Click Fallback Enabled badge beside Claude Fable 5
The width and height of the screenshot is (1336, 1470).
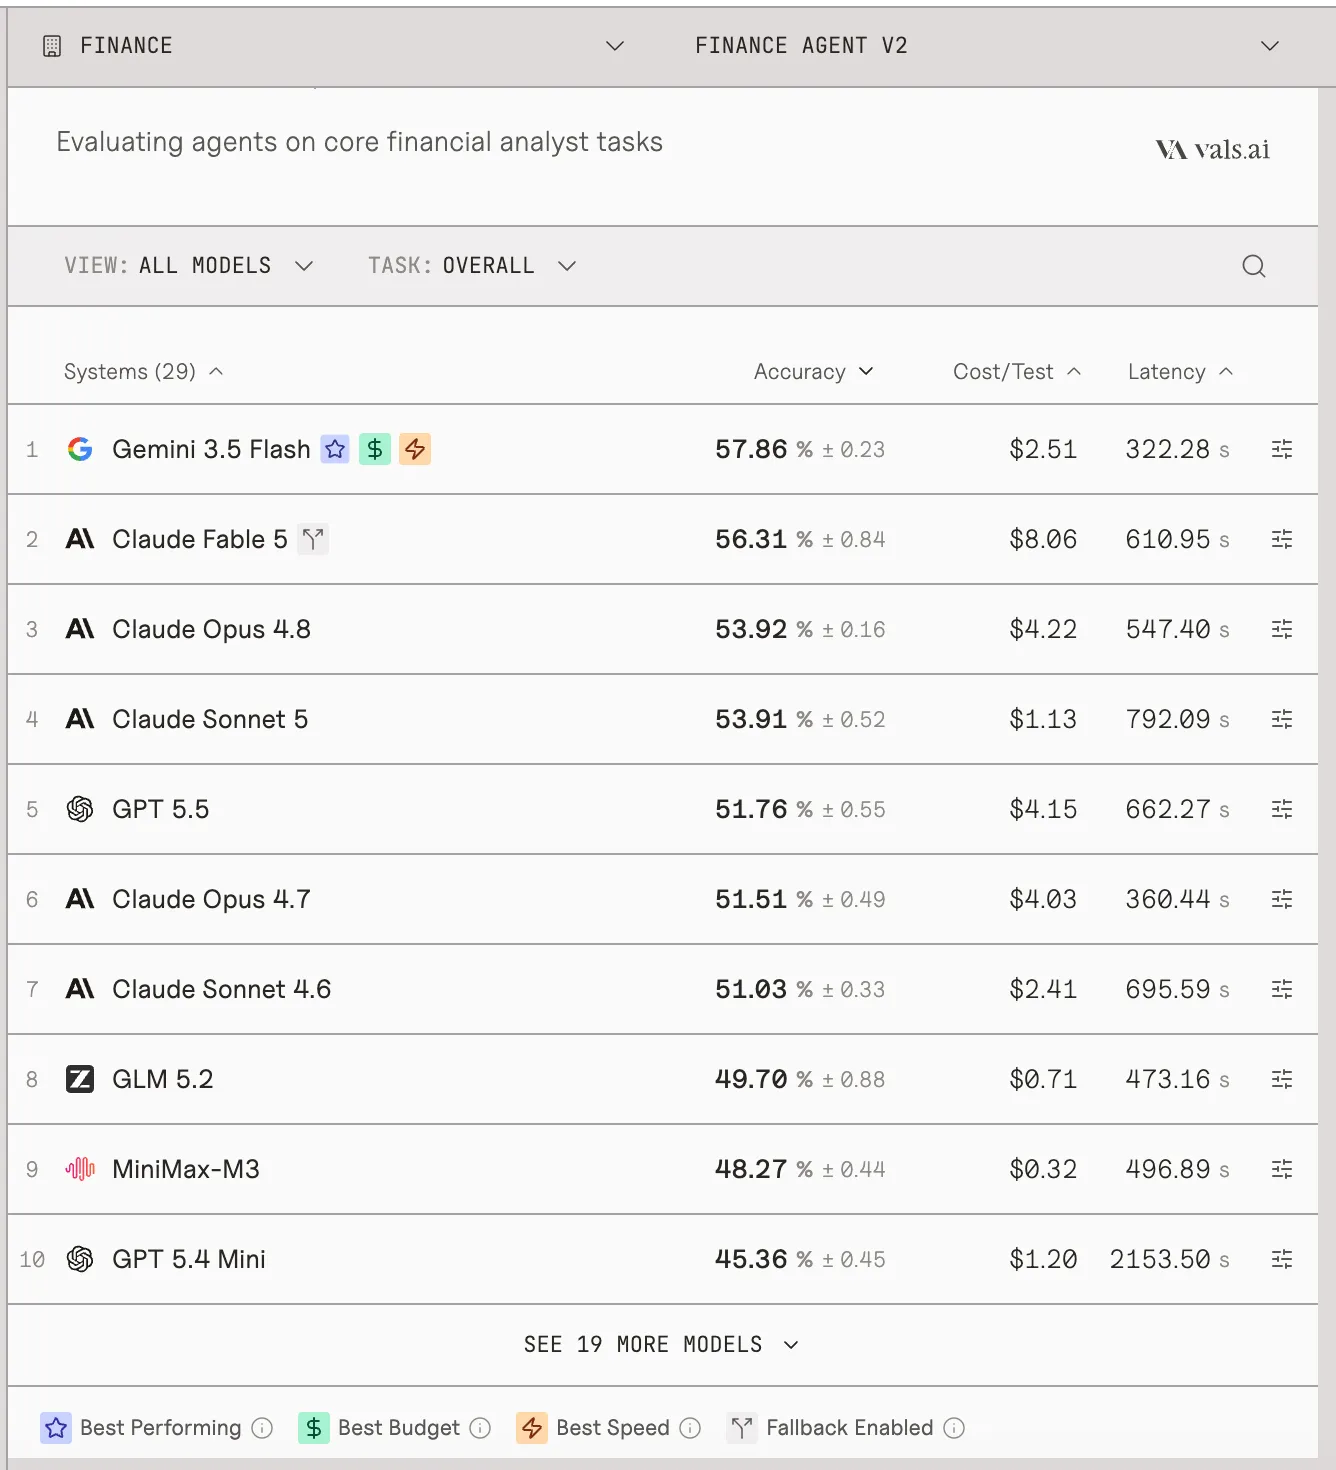pos(313,539)
